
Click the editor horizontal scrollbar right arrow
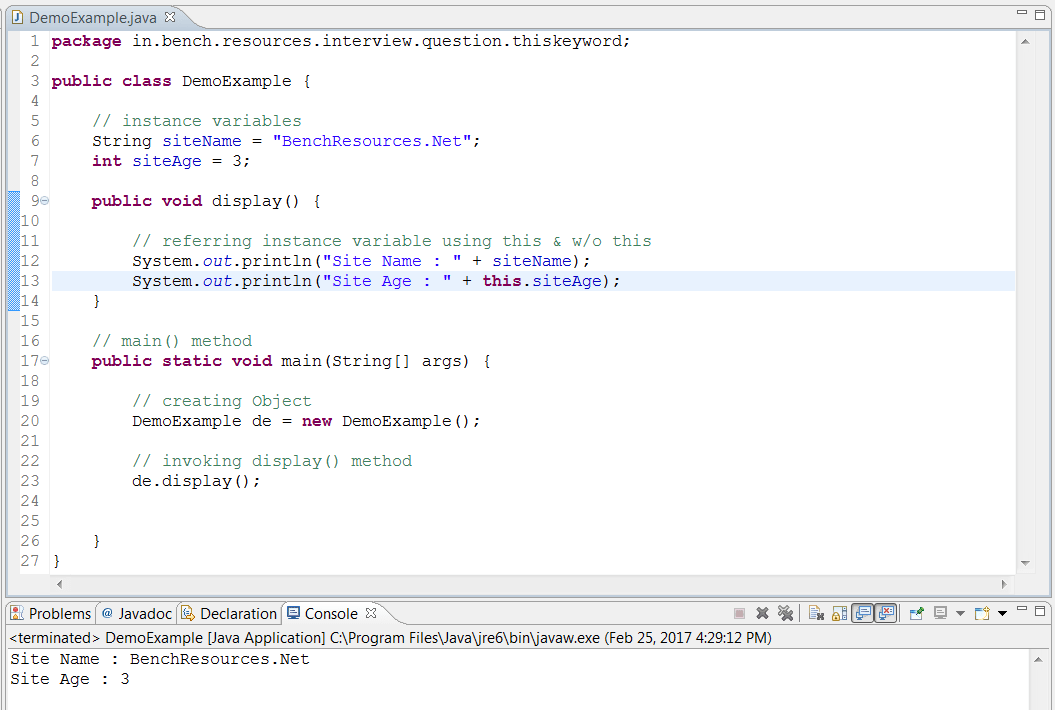(1004, 584)
